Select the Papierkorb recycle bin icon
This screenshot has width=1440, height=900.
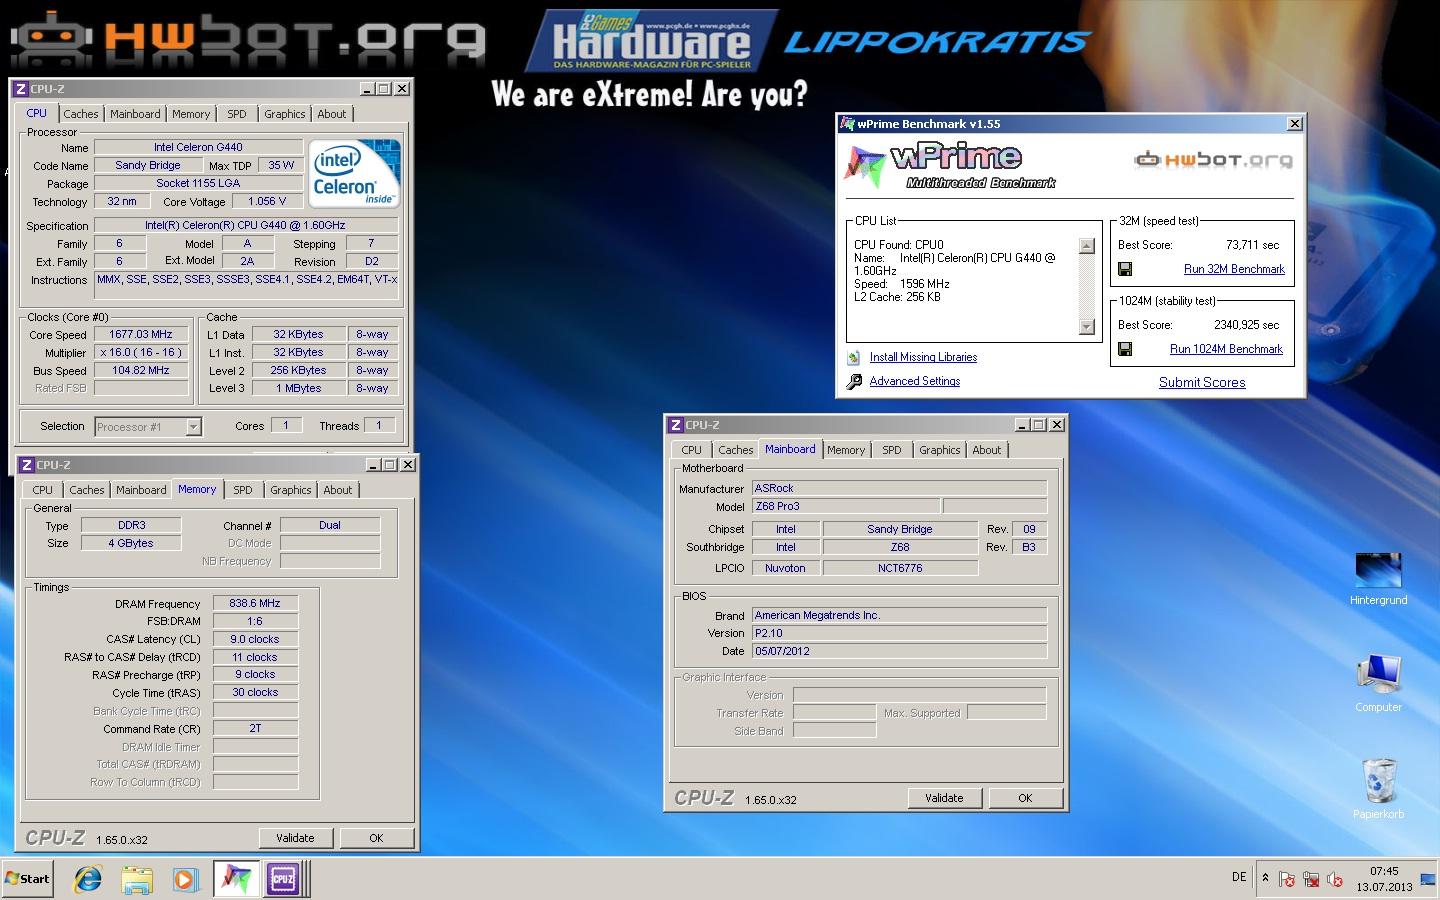[1378, 789]
